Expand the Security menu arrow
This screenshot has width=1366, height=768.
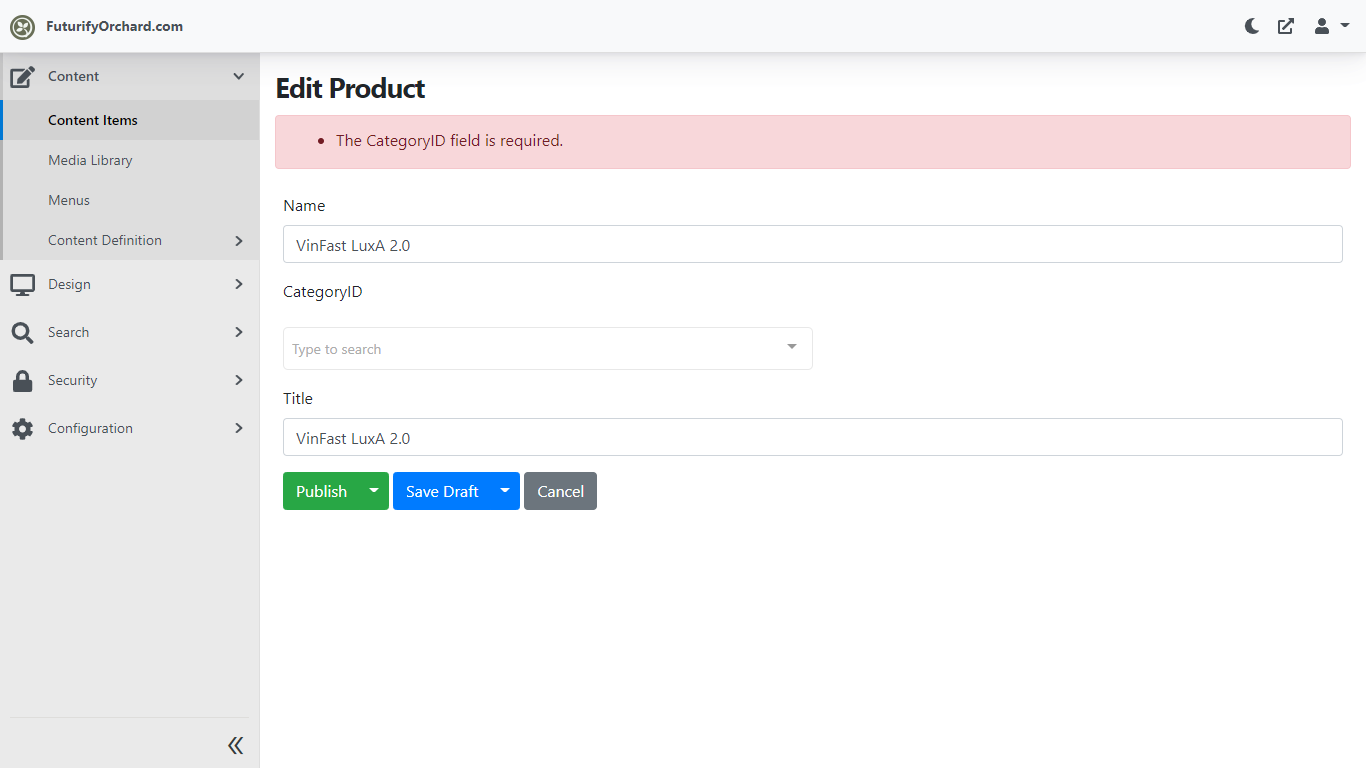point(239,380)
